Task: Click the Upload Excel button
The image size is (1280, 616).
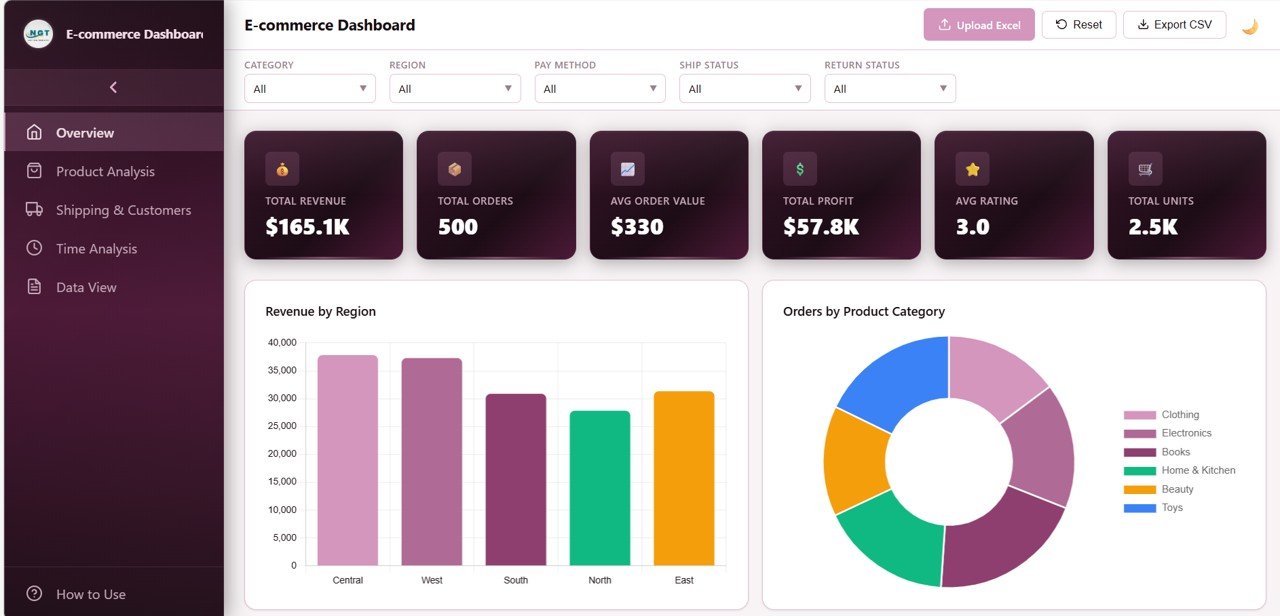Action: (978, 24)
